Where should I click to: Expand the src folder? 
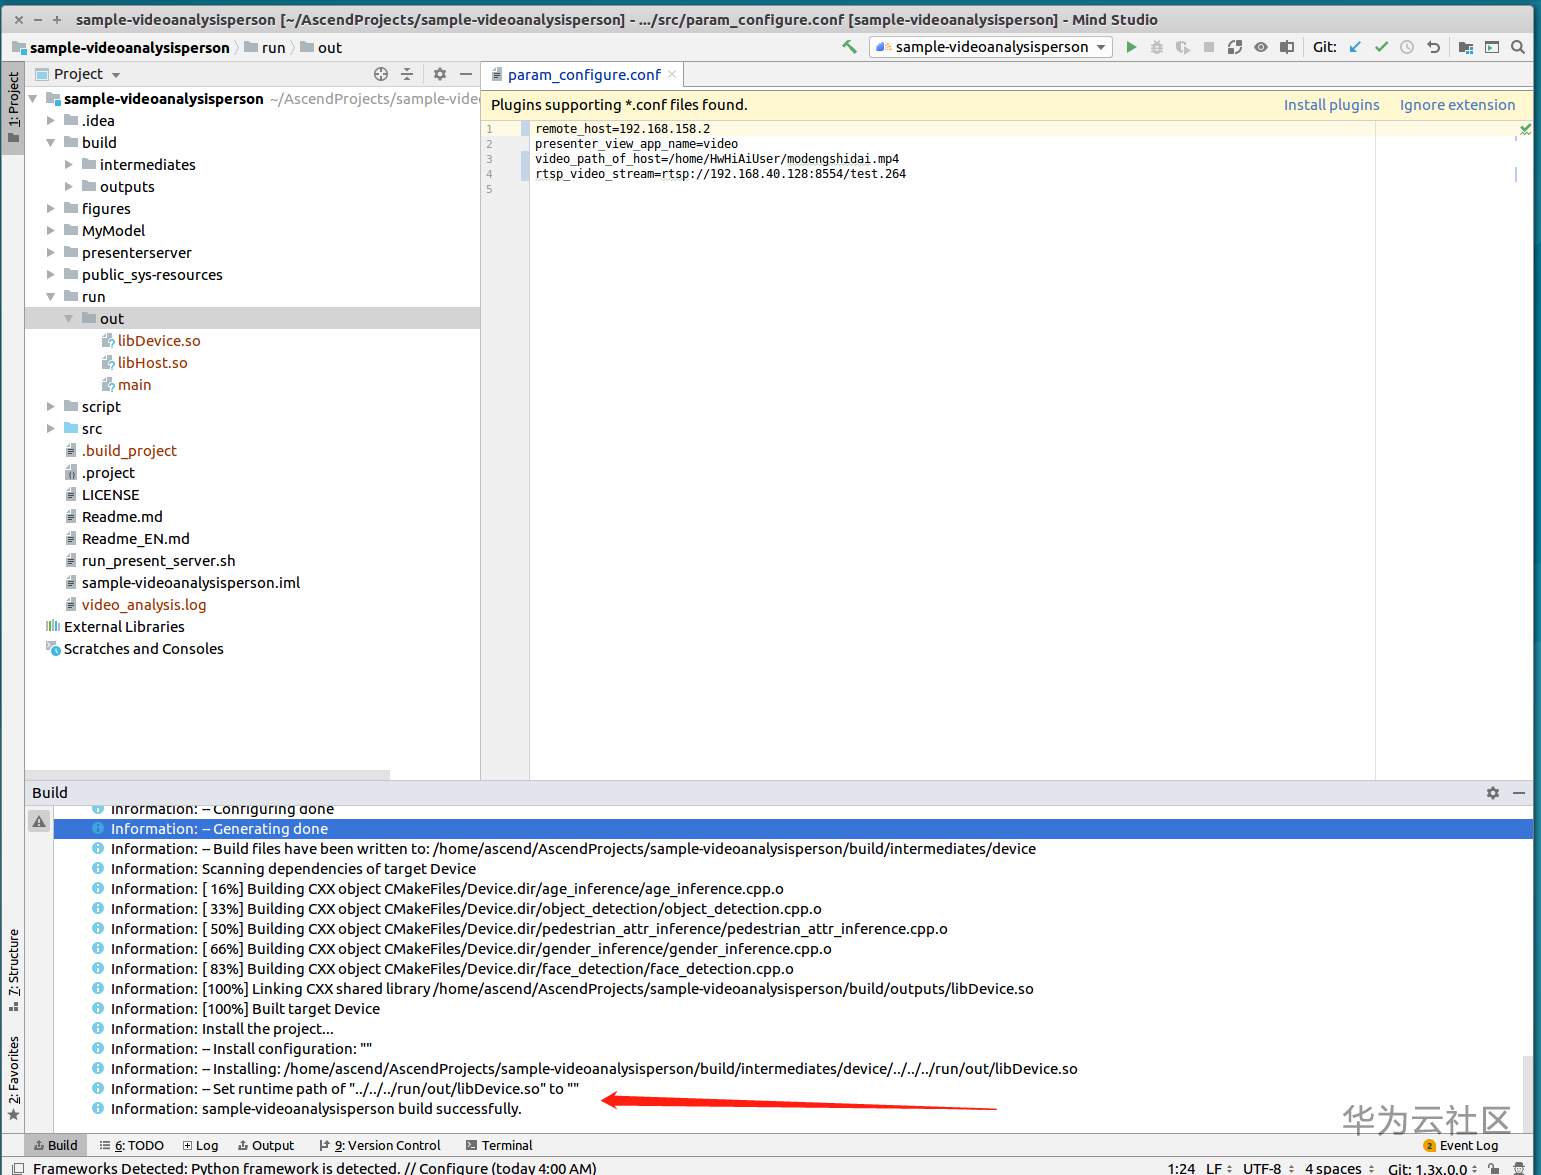51,429
